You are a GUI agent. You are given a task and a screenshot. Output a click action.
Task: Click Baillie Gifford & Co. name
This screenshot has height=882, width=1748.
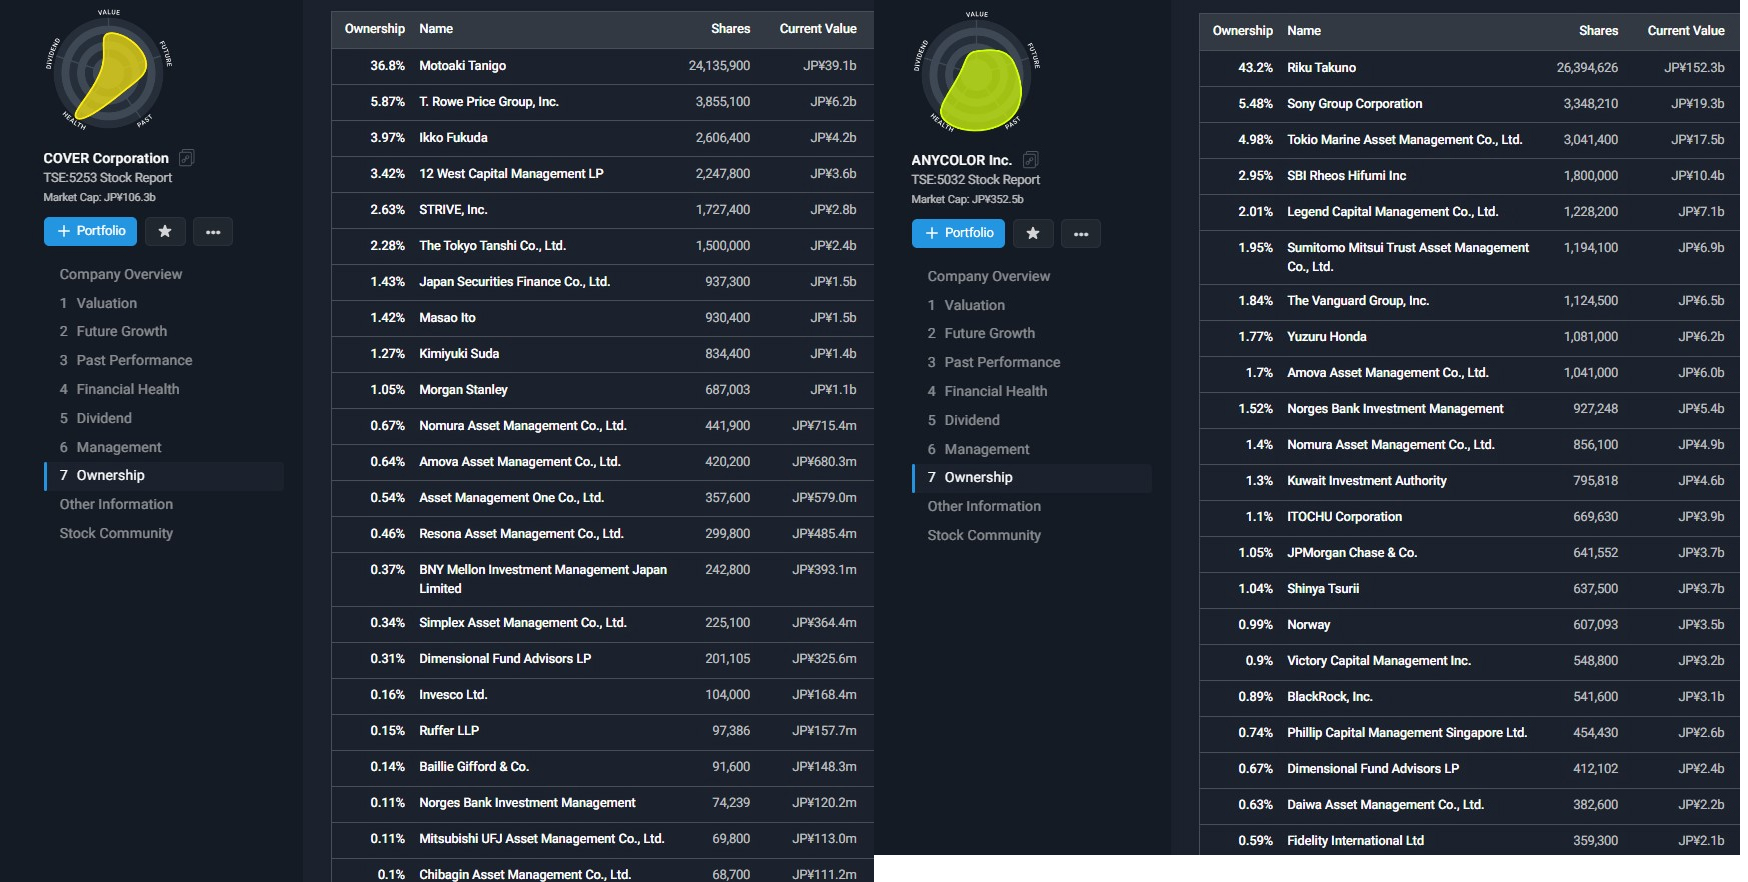tap(474, 767)
